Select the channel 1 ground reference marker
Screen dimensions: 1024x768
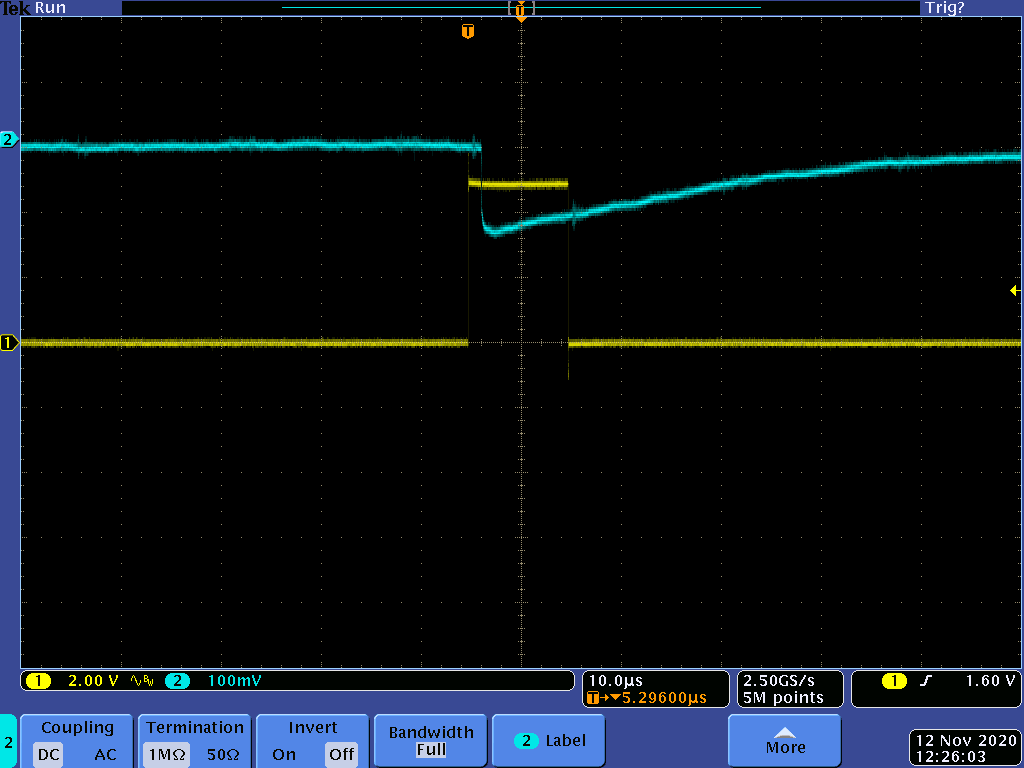(x=9, y=343)
